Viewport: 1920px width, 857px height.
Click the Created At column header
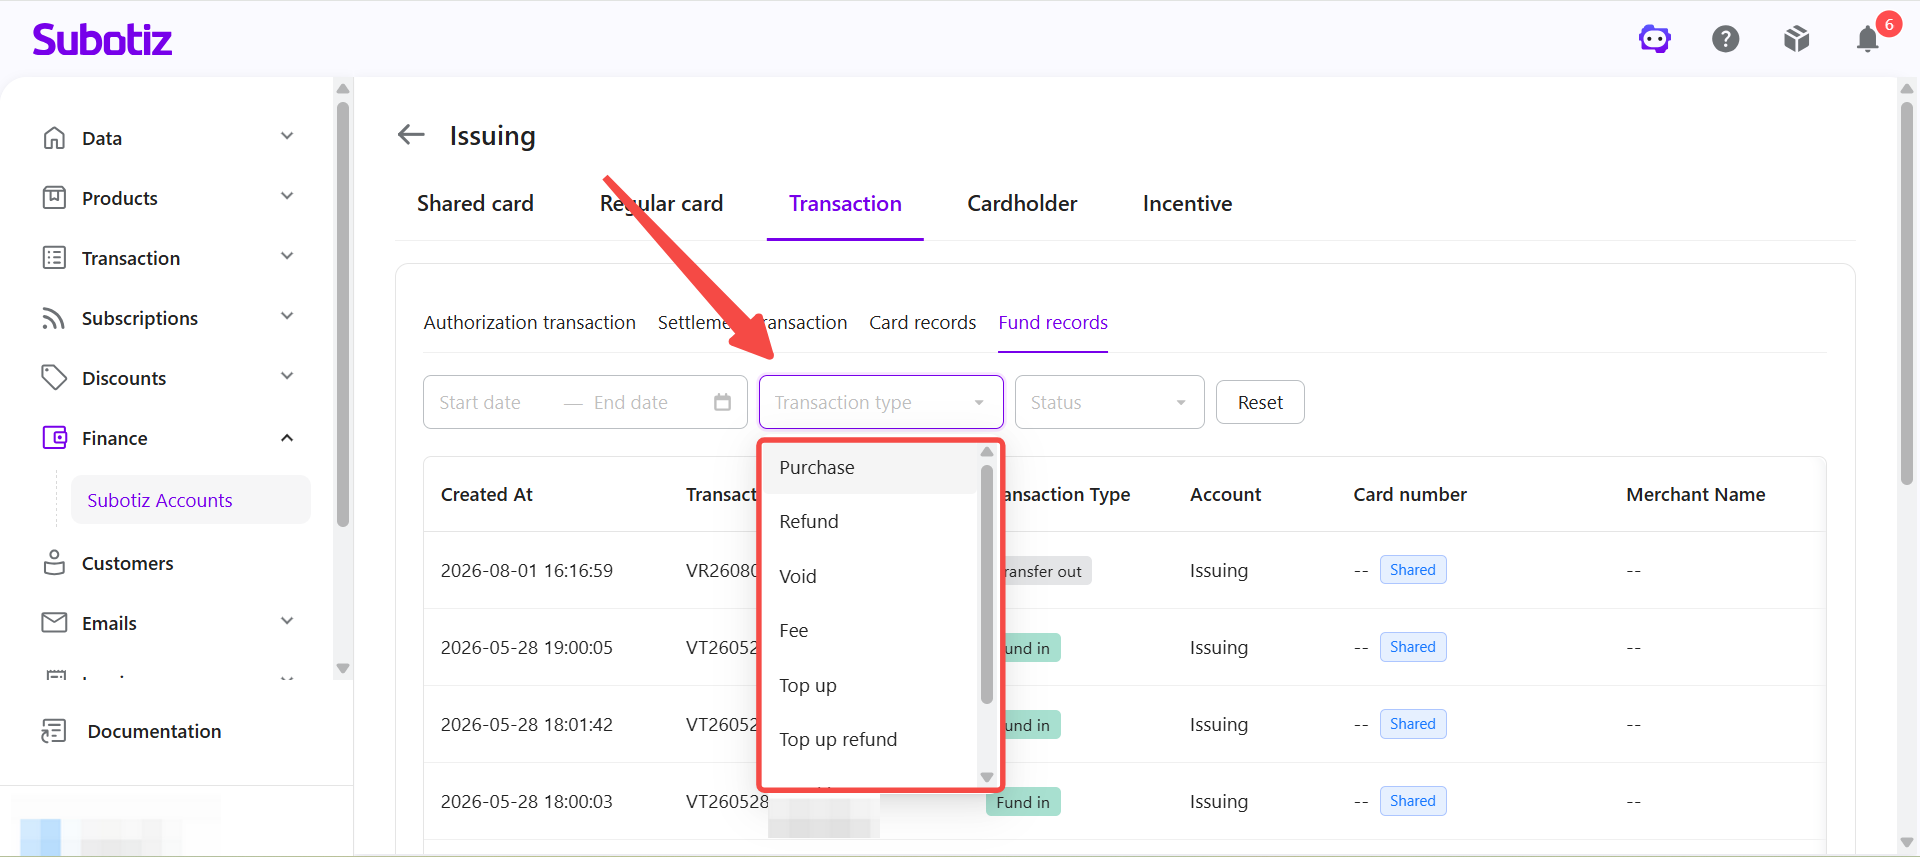487,494
